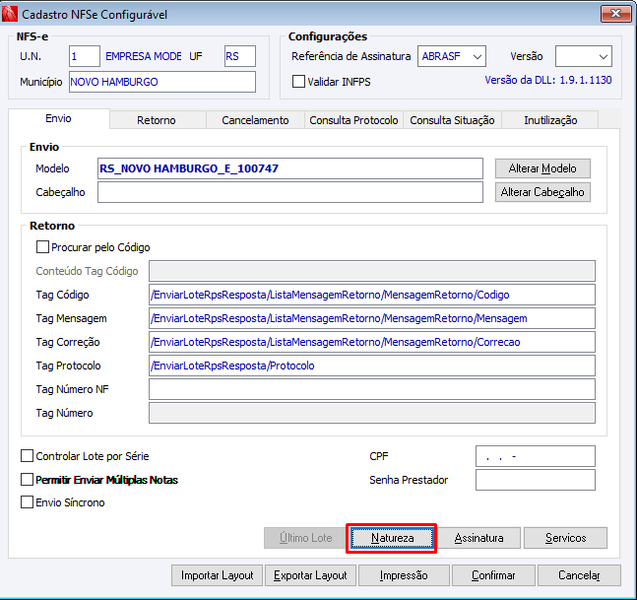This screenshot has height=600, width=637.
Task: Enable the Envio Síncrono option
Action: [x=27, y=503]
